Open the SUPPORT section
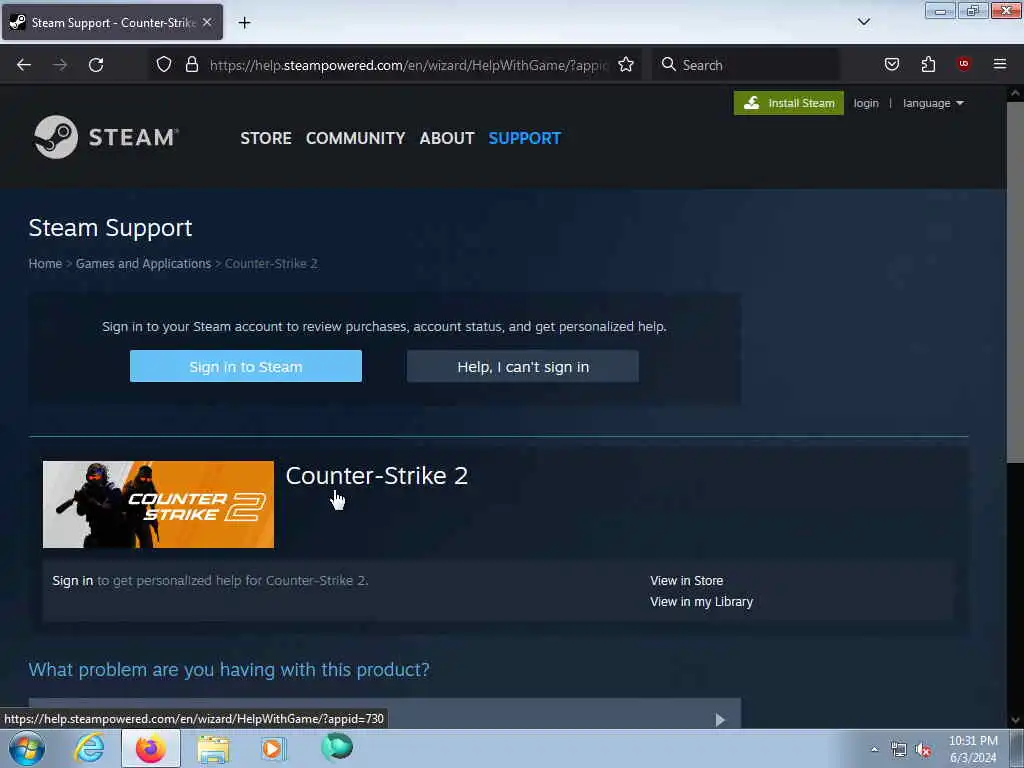 (x=524, y=138)
